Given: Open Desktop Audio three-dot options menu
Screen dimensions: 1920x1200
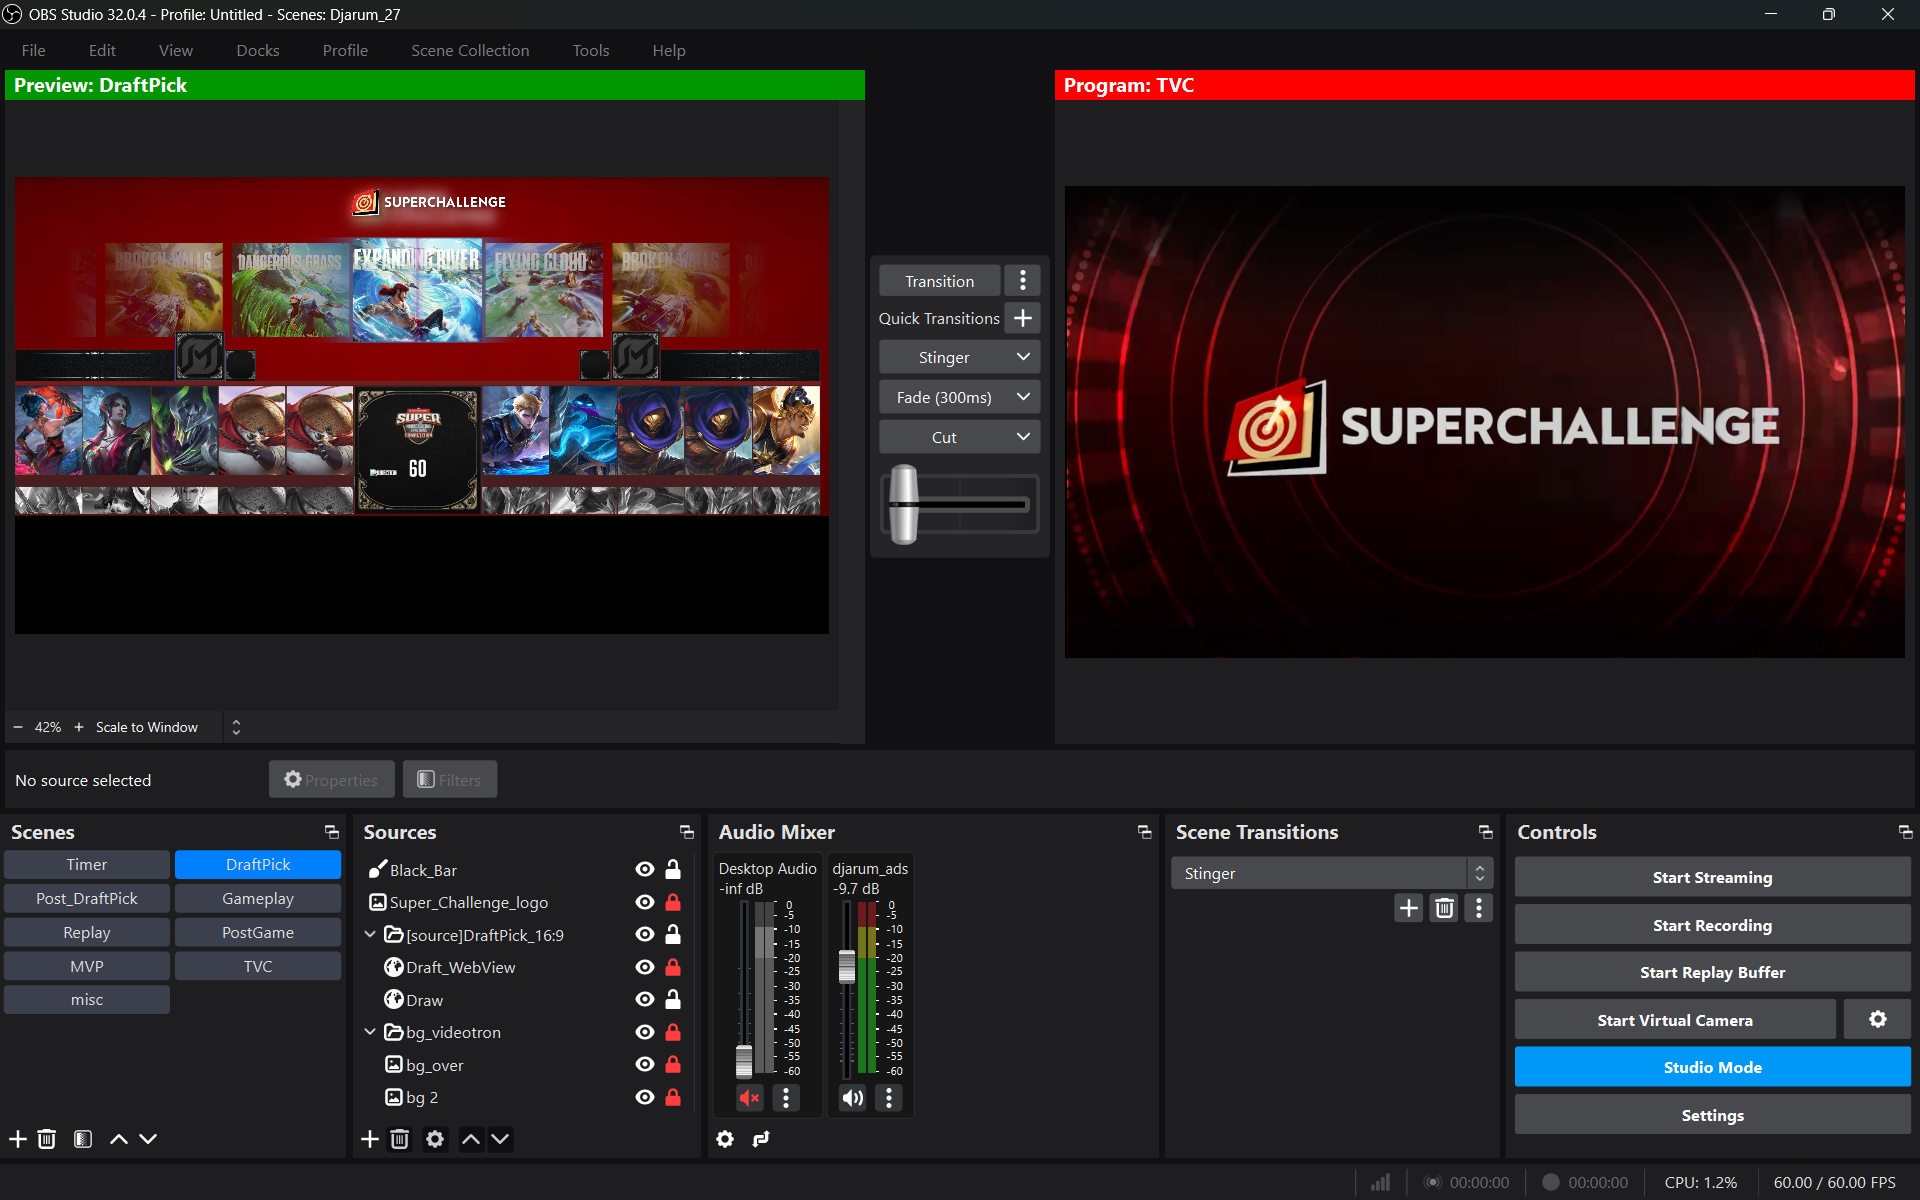Looking at the screenshot, I should [786, 1098].
